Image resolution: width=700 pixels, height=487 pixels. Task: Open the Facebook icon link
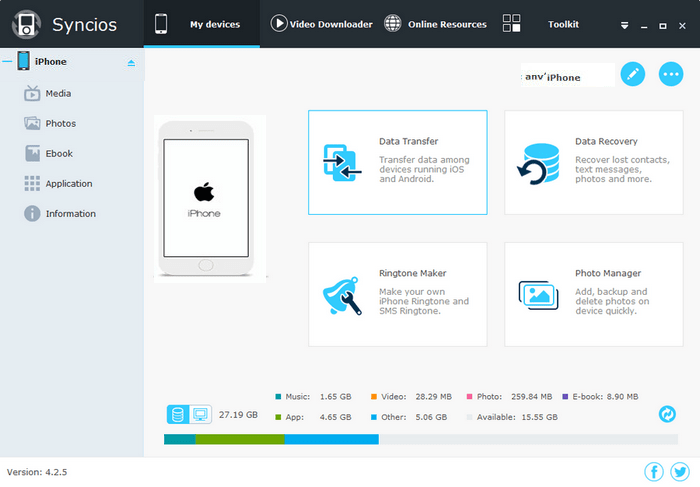click(654, 471)
